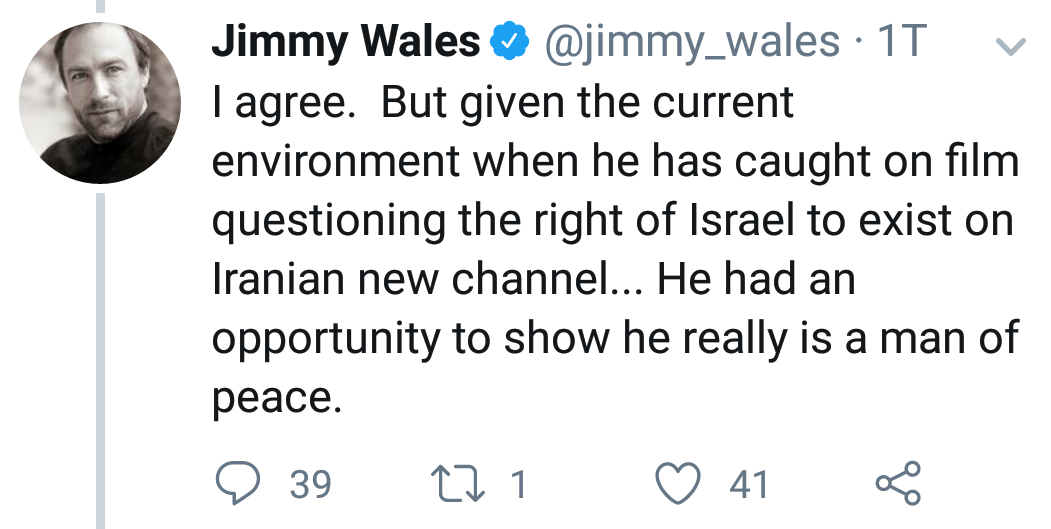1051x529 pixels.
Task: Click the 41 likes count
Action: click(748, 486)
